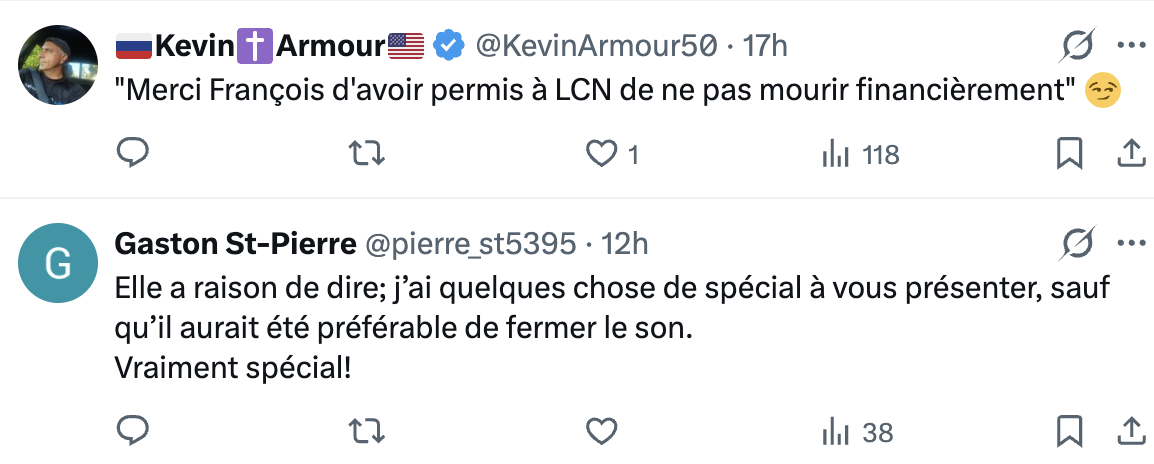This screenshot has height=464, width=1154.
Task: Share Gaston St-Pierre's tweet
Action: click(1130, 430)
